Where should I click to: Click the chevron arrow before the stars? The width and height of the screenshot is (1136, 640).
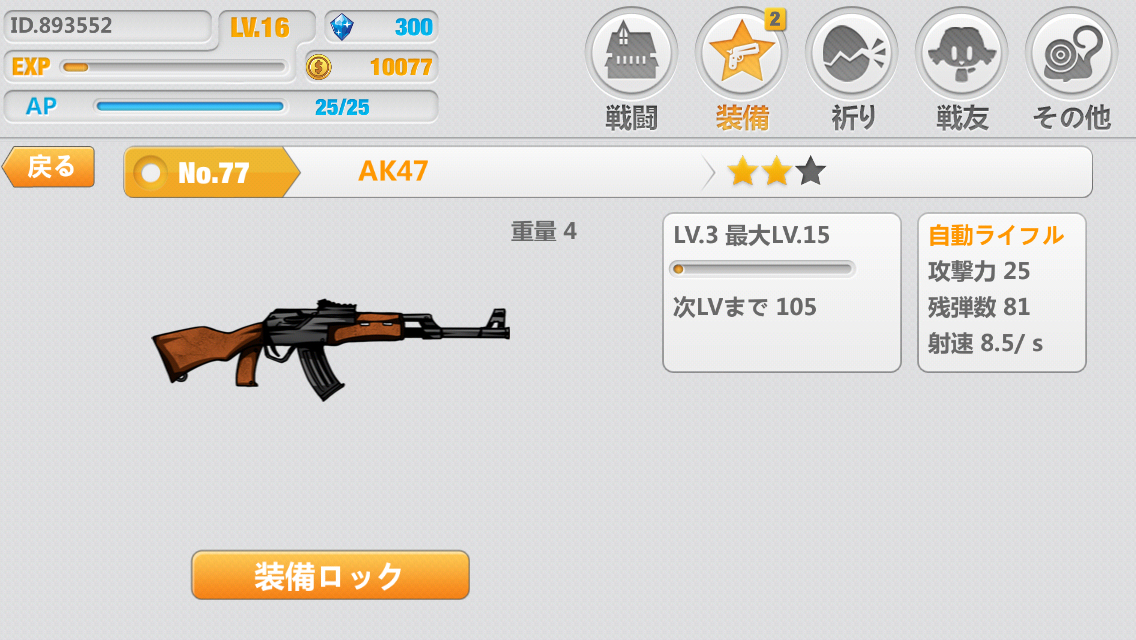(708, 173)
